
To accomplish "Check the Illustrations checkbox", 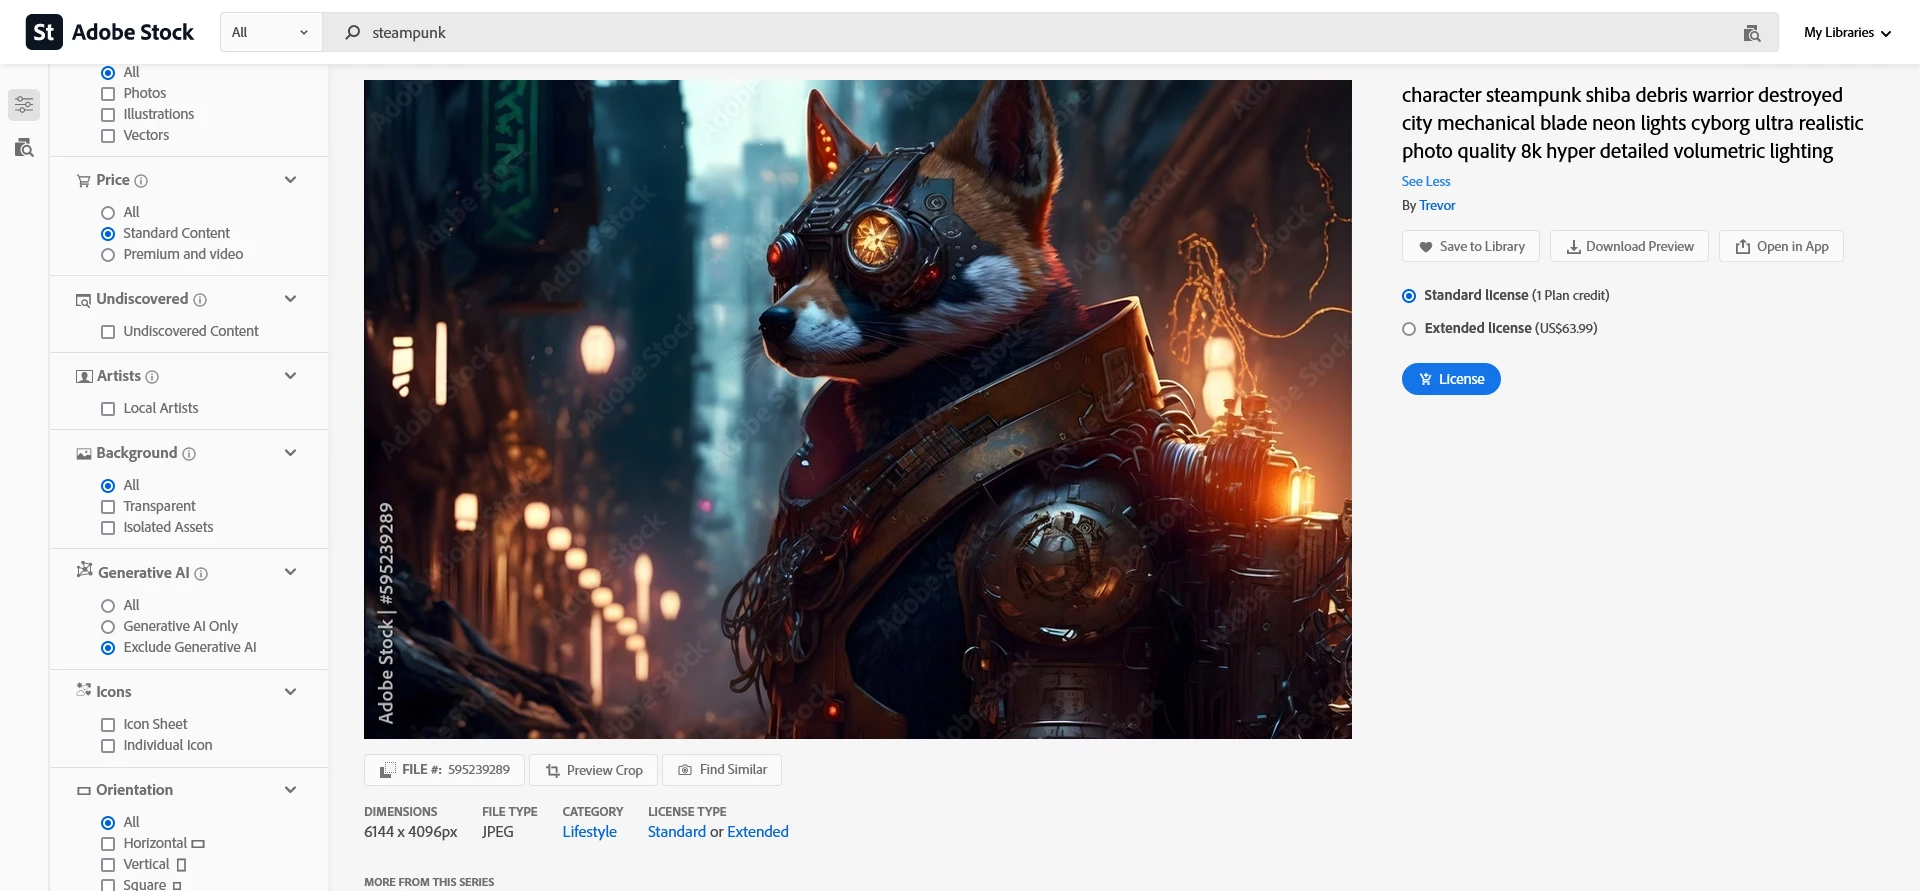I will [x=108, y=115].
